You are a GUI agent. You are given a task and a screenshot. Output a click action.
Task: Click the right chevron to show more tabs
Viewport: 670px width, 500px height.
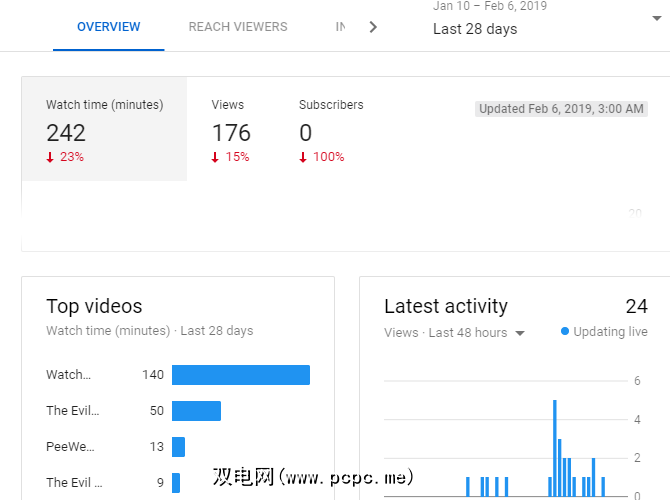[373, 27]
